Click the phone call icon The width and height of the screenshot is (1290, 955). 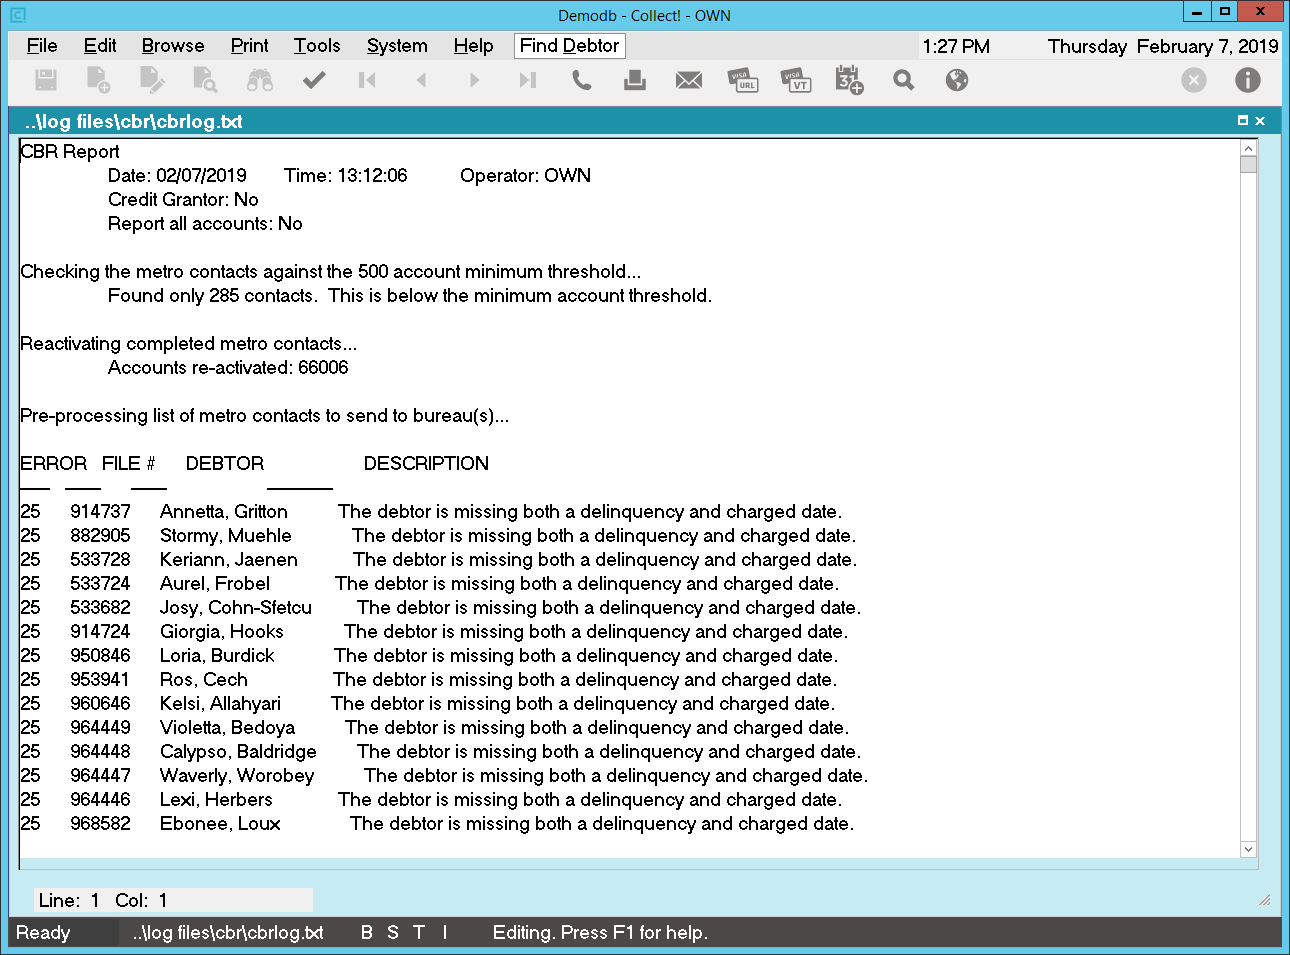[581, 80]
